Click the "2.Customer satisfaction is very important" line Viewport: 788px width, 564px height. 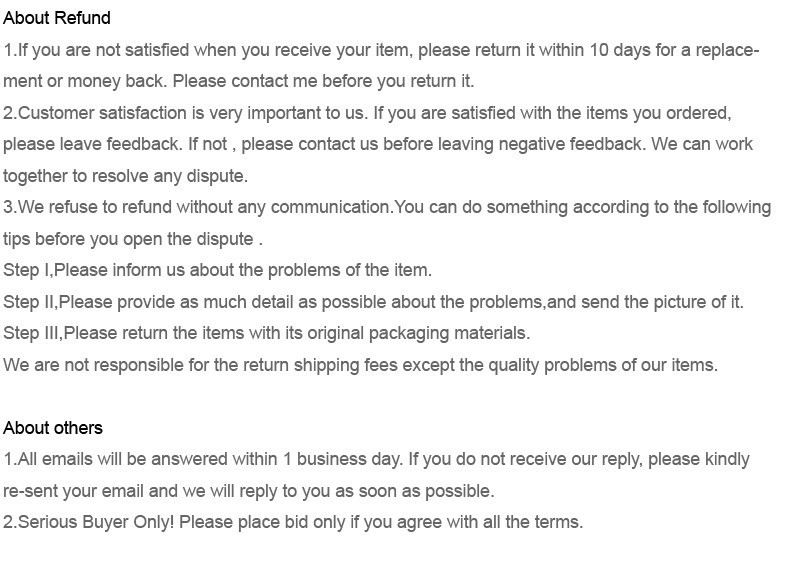(190, 113)
